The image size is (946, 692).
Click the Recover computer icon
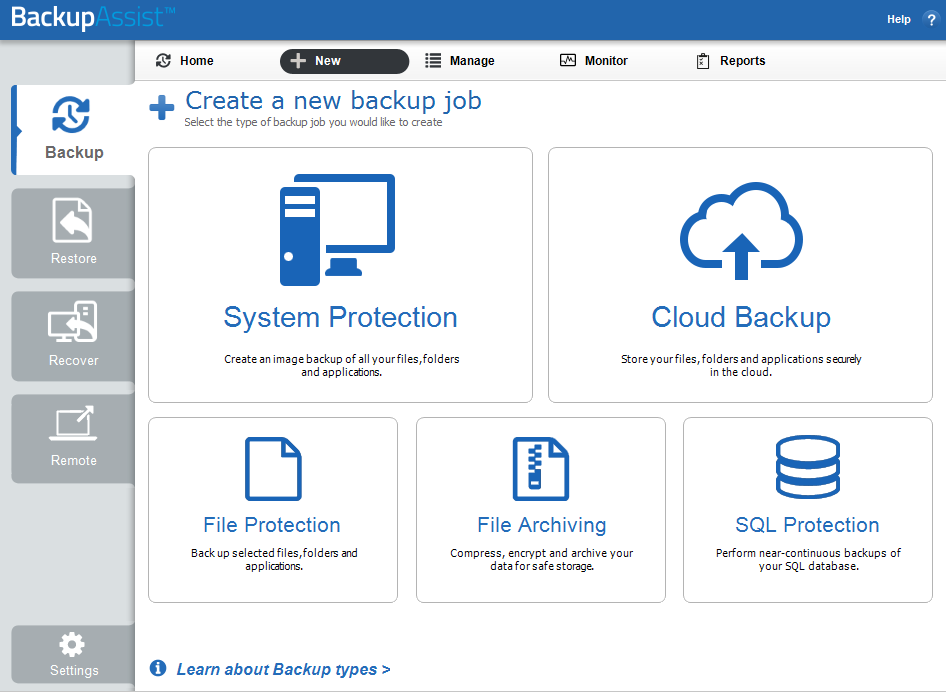point(72,322)
